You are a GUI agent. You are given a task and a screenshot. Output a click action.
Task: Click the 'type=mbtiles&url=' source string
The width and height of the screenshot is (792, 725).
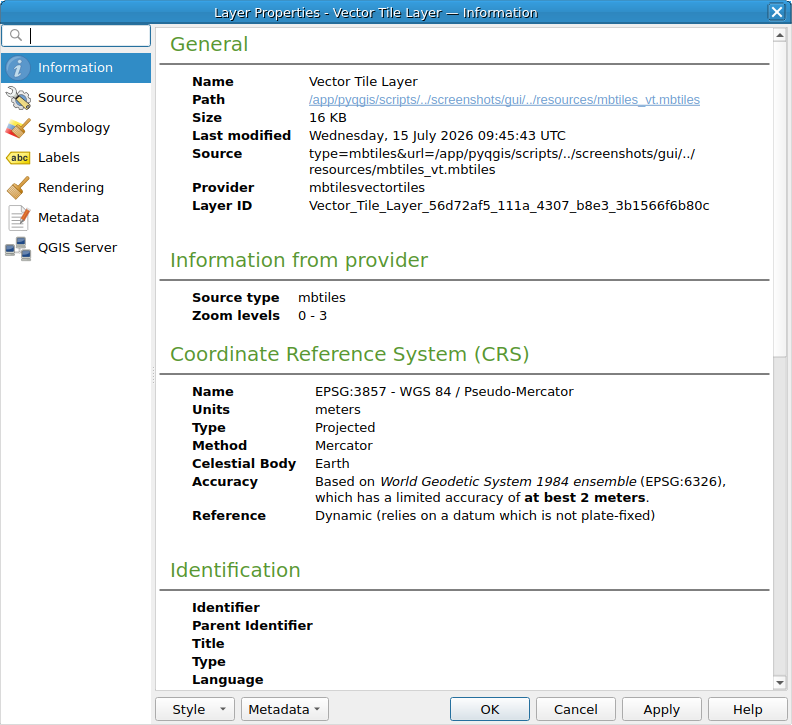pos(502,161)
